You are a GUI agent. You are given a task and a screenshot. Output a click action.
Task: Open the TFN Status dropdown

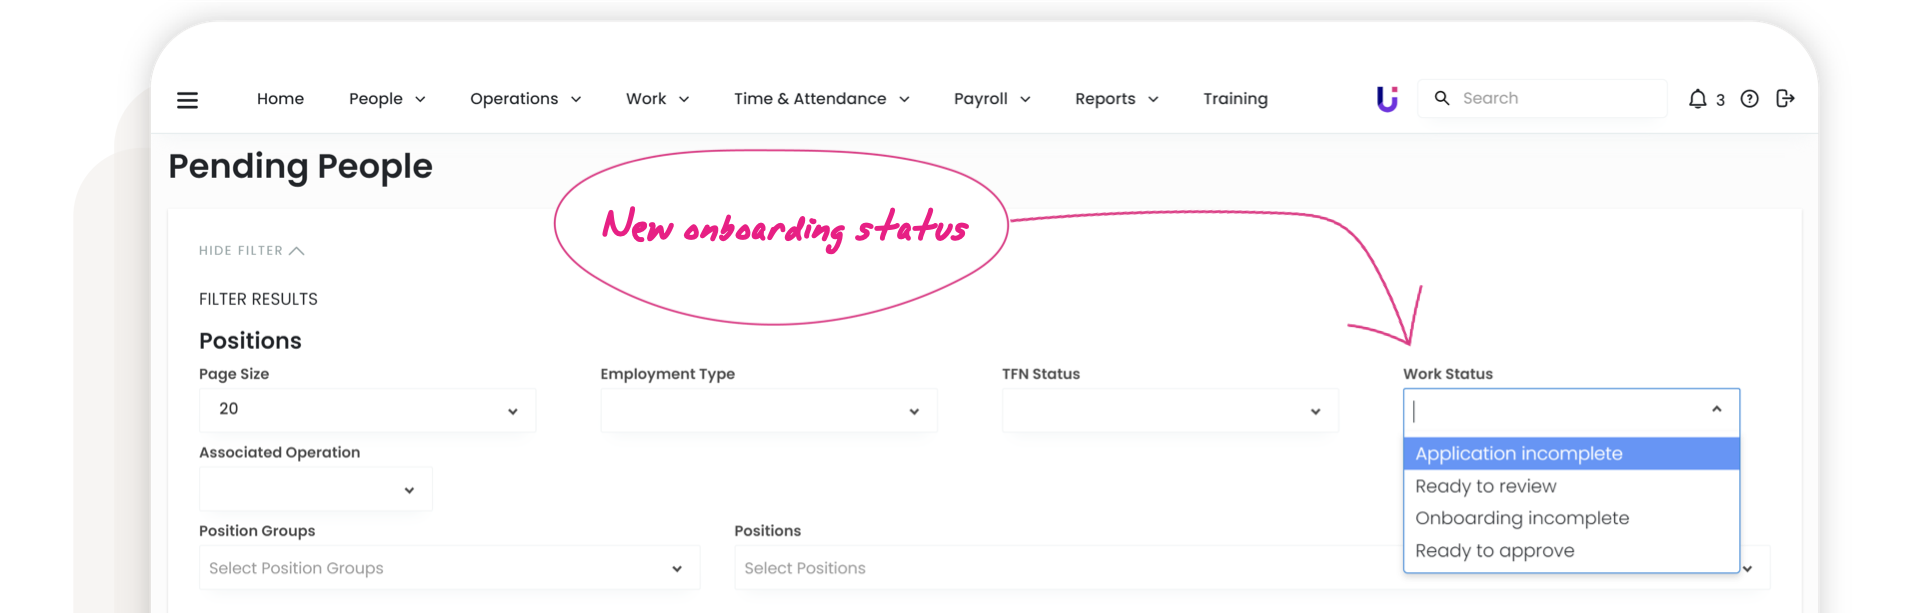(1169, 411)
